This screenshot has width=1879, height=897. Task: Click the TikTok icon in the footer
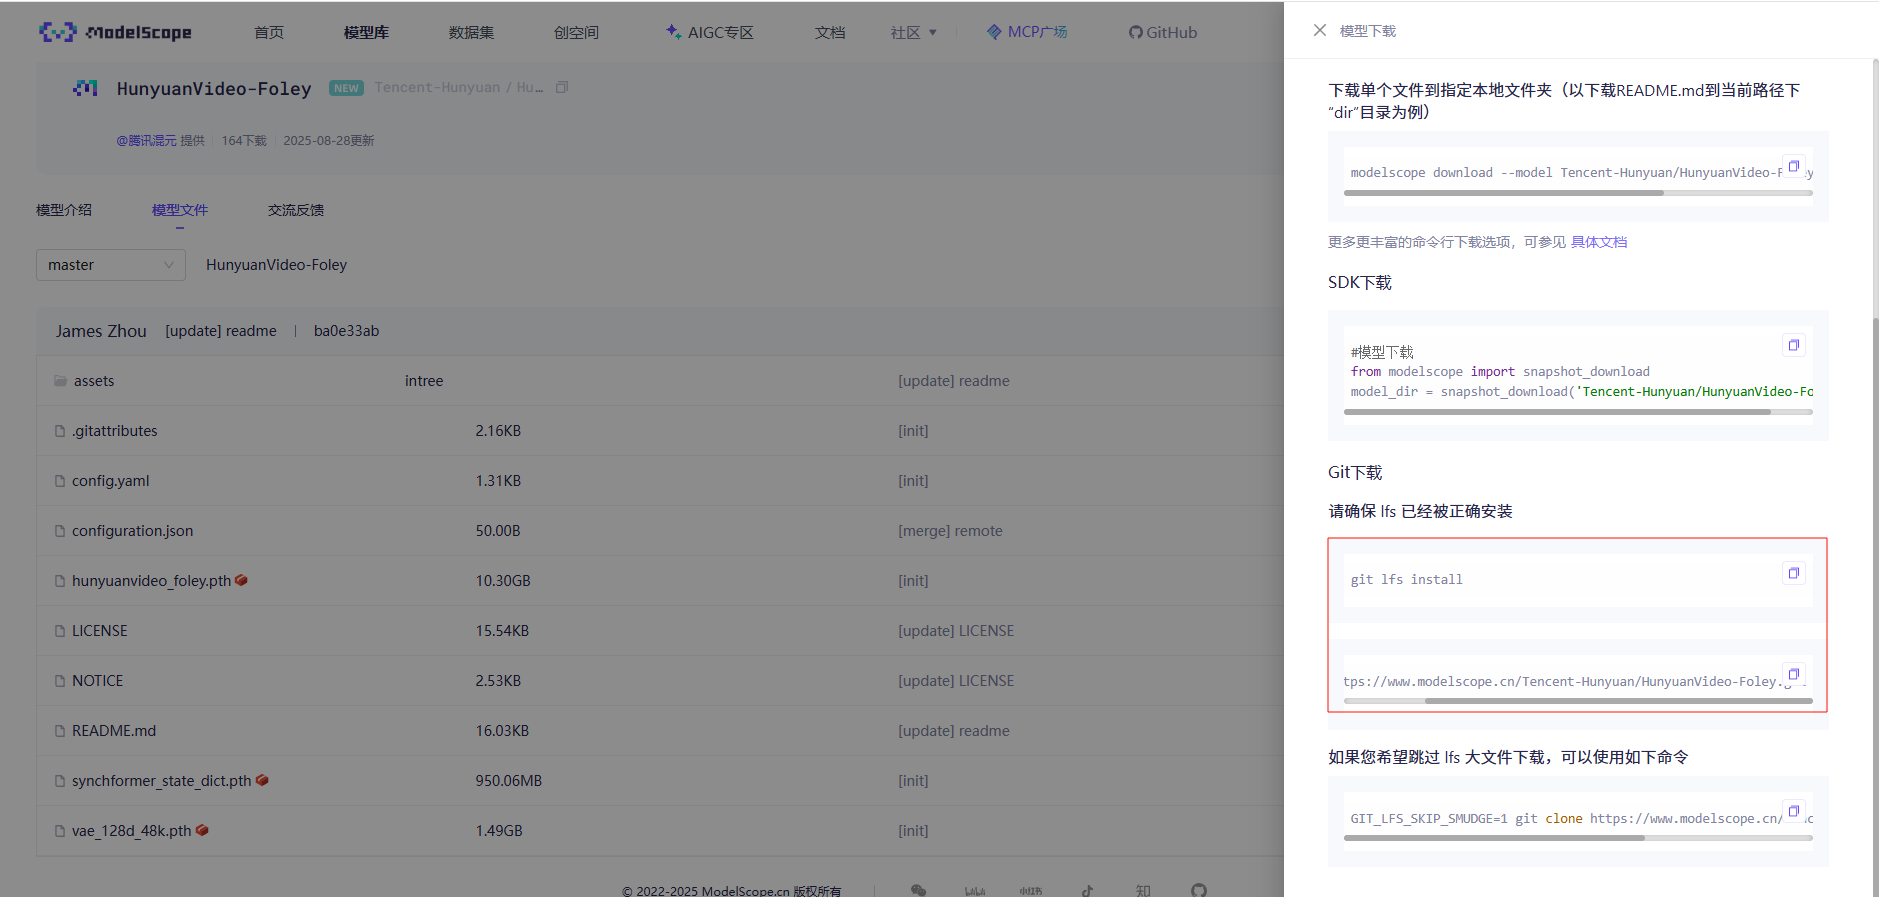coord(1087,889)
